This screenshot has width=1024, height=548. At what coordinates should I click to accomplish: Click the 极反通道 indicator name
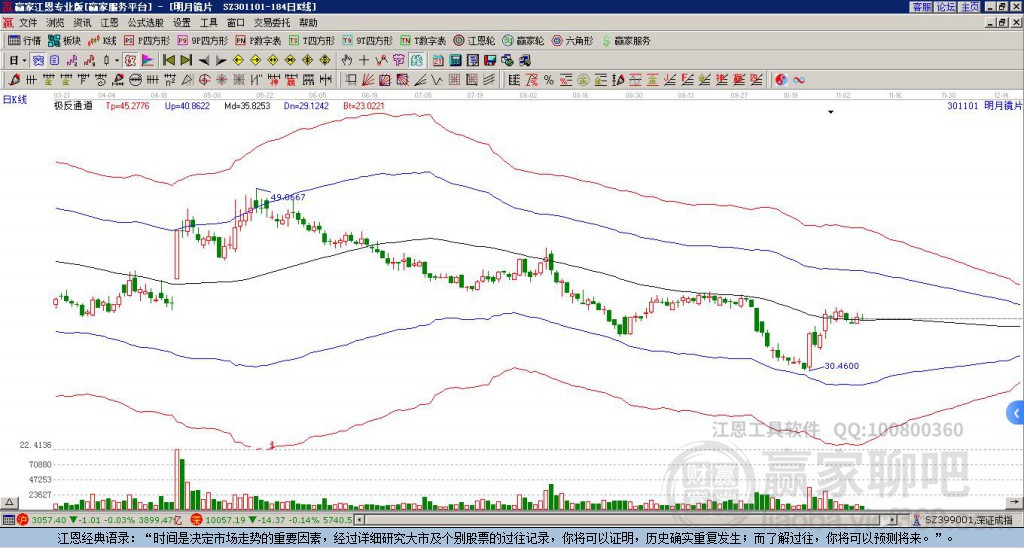[72, 105]
